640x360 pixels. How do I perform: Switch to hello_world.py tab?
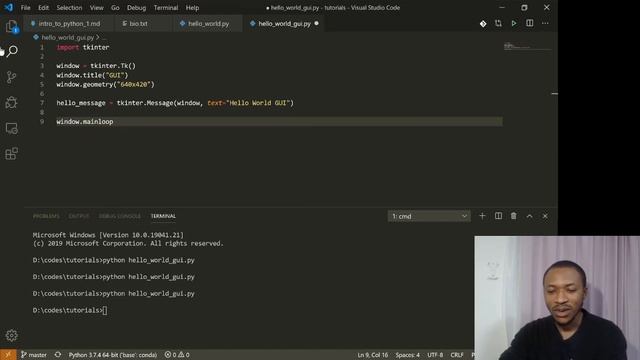[x=208, y=24]
